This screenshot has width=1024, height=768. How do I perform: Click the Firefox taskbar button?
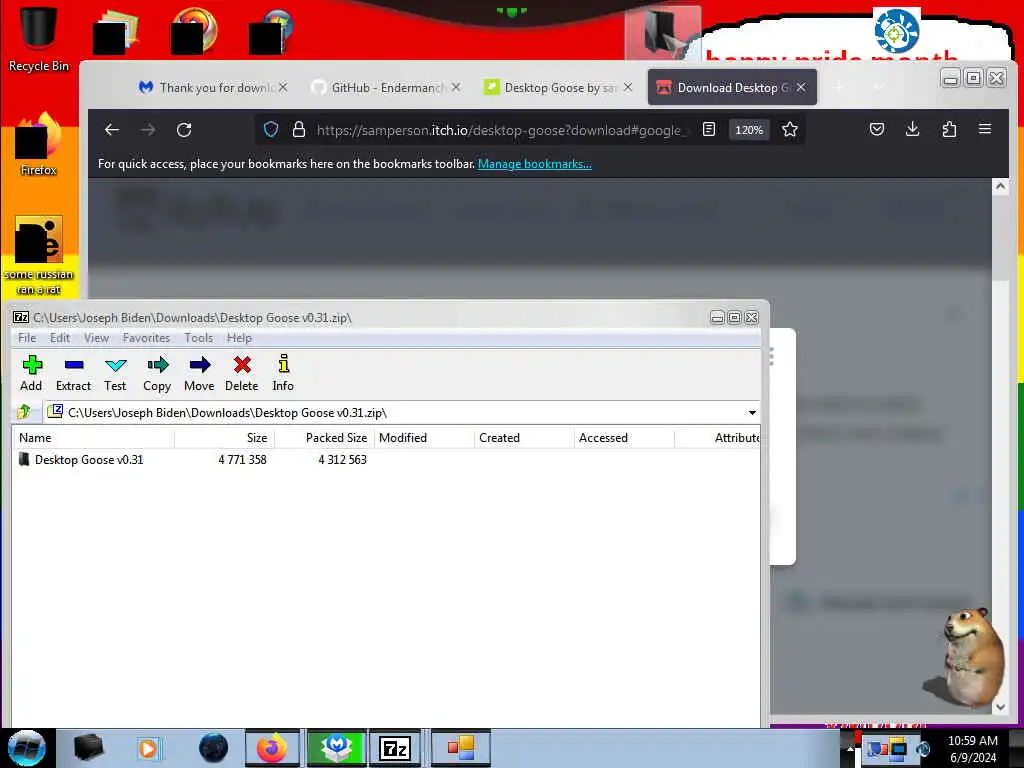pyautogui.click(x=272, y=748)
